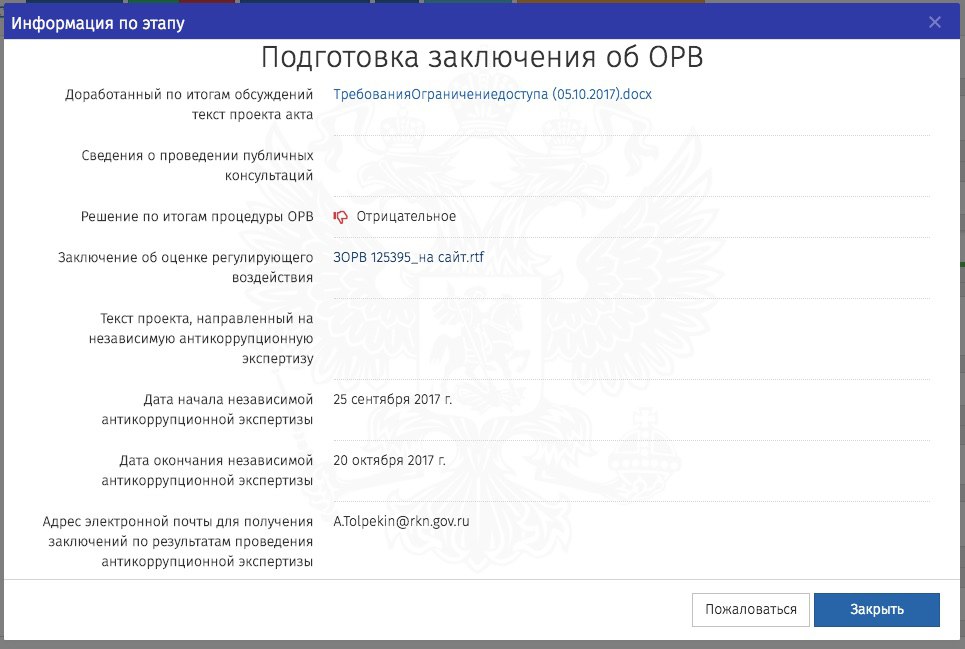Image resolution: width=965 pixels, height=649 pixels.
Task: Click the Информация по этапу title
Action: [x=98, y=23]
